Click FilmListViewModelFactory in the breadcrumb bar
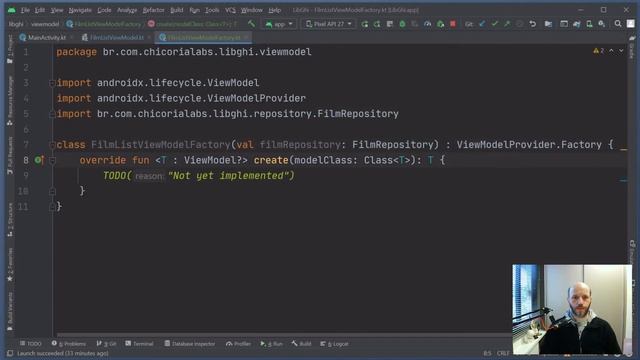Screen dimensions: 640x360 [104, 24]
